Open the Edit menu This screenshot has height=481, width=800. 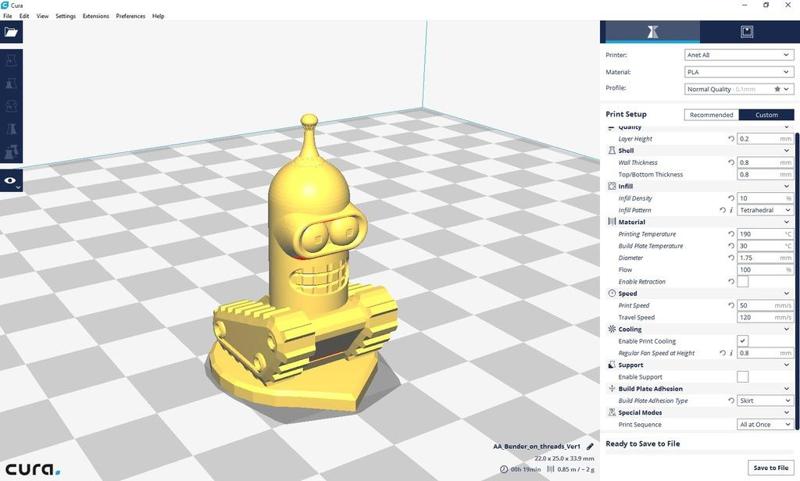24,16
